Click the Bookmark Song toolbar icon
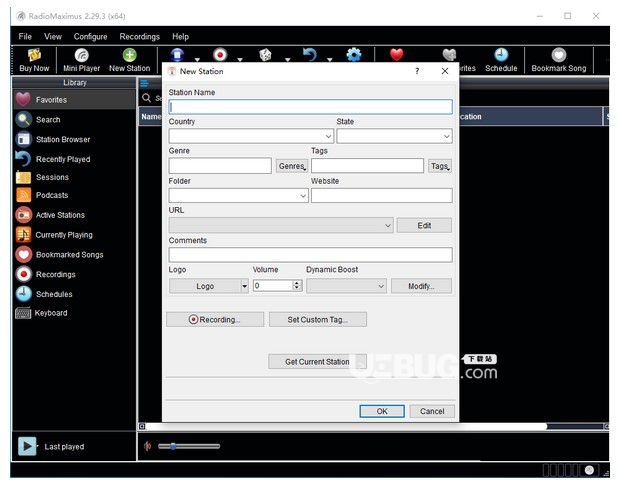Screen dimensions: 618x482 (558, 60)
